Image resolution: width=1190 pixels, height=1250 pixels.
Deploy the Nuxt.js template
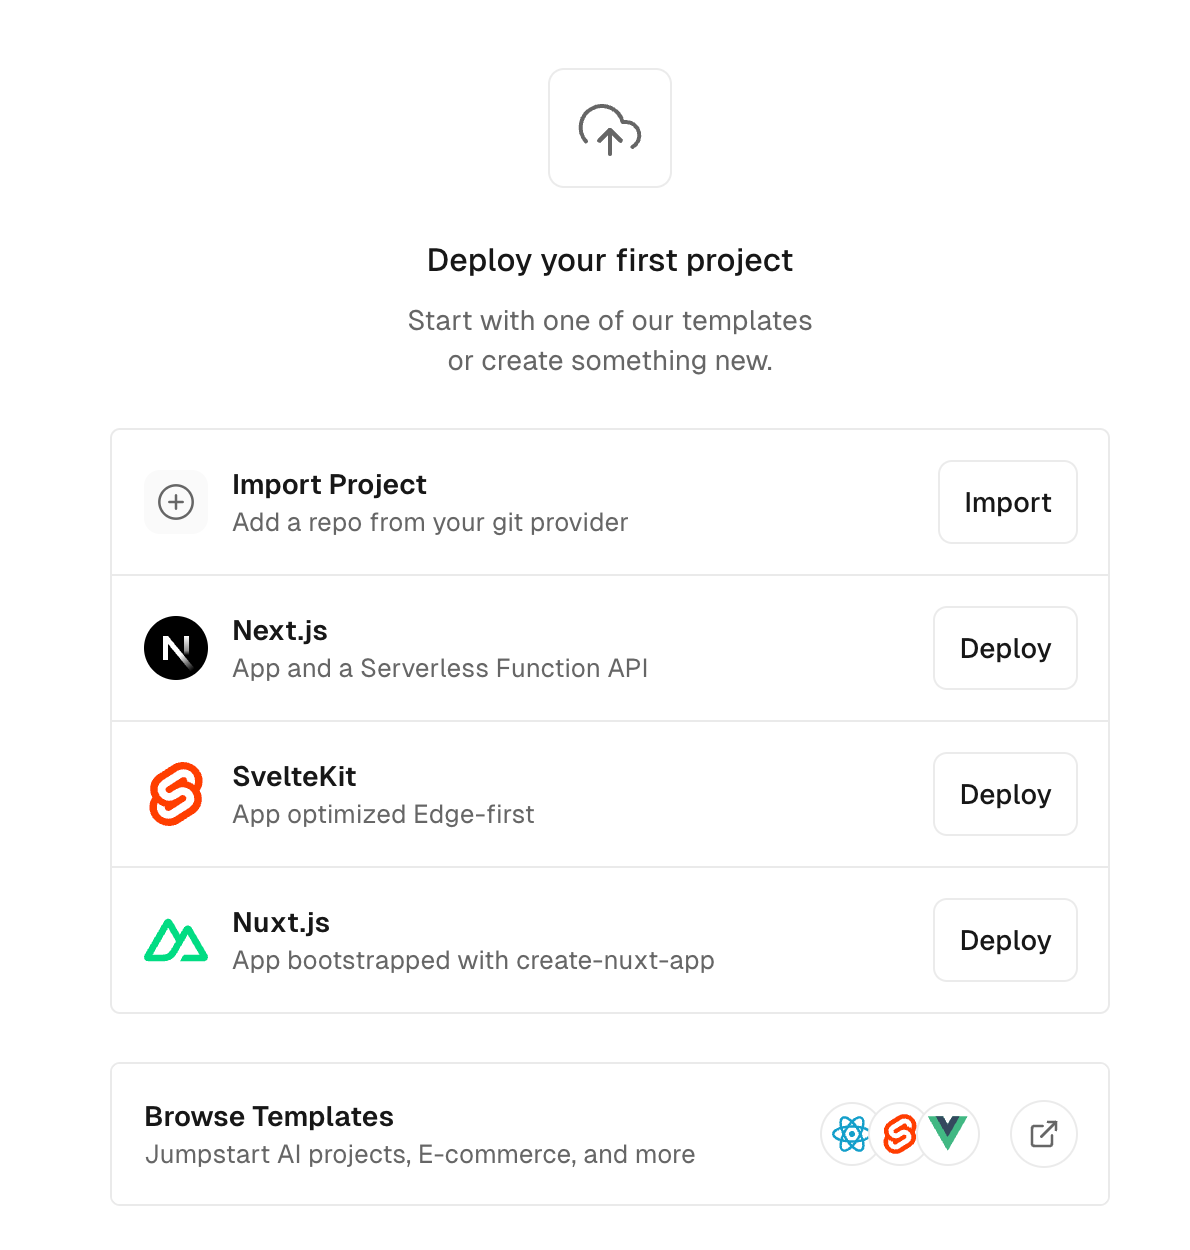pyautogui.click(x=1005, y=940)
